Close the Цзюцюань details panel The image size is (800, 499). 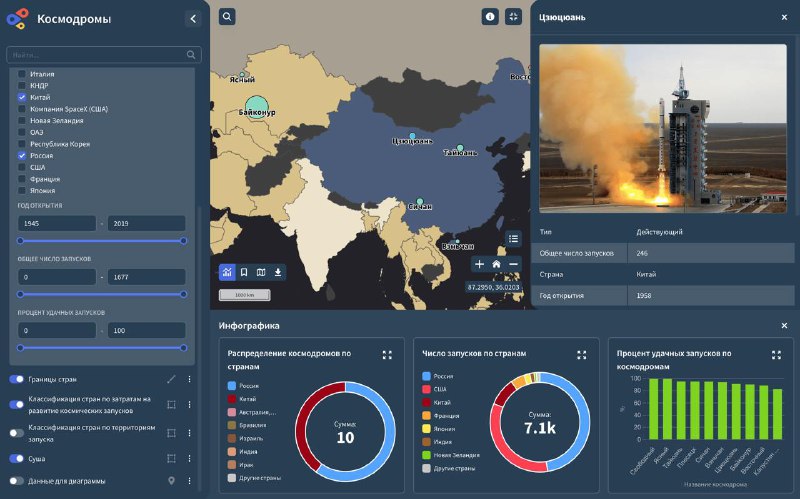tap(784, 17)
